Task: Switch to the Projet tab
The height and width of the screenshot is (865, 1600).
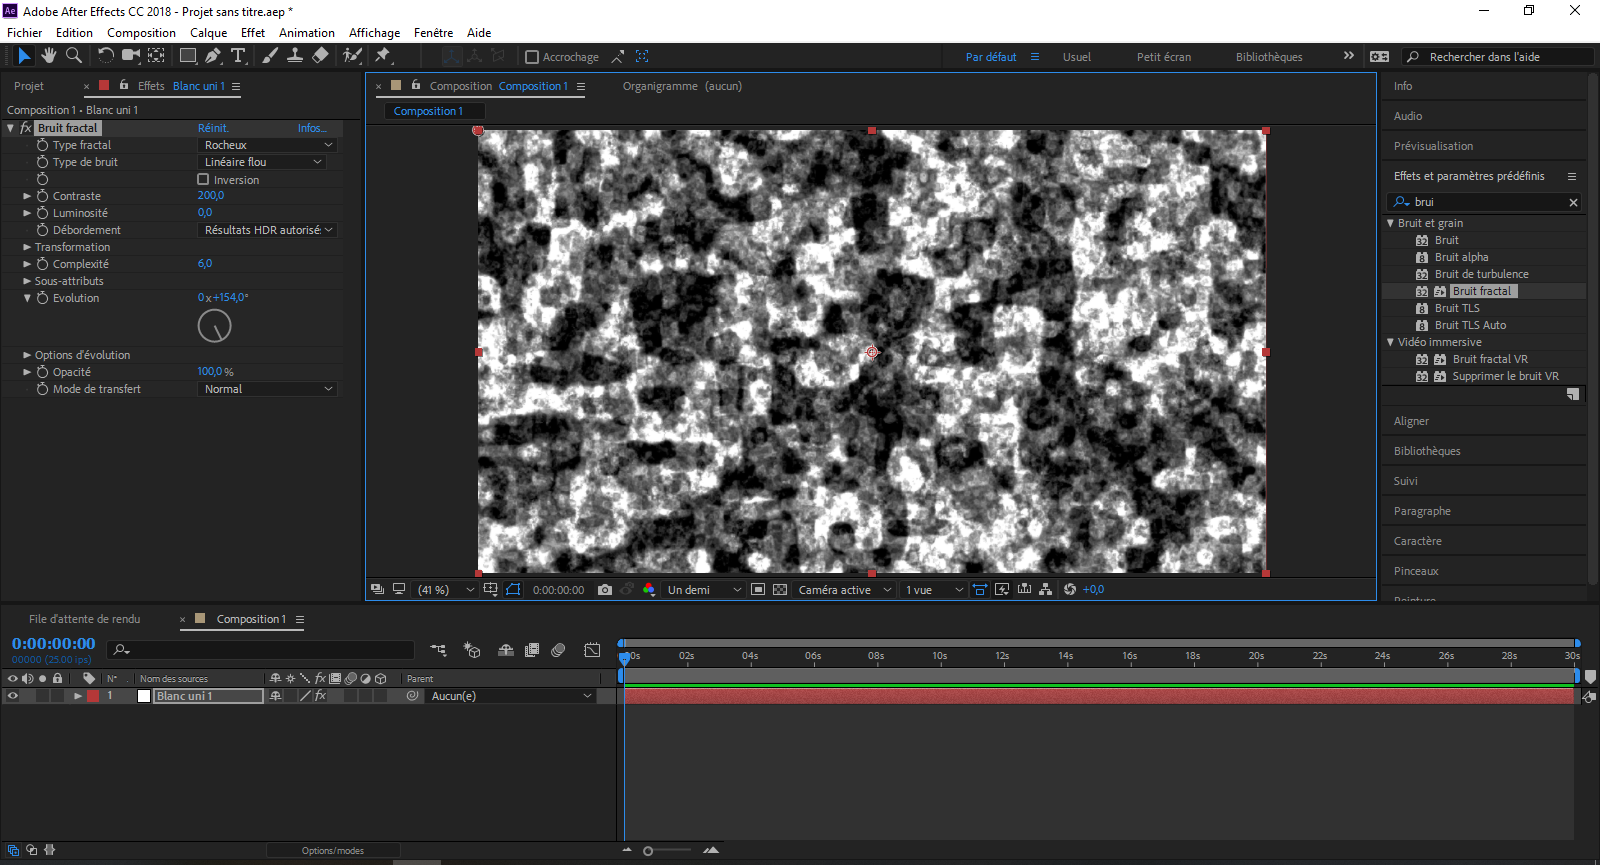Action: tap(29, 86)
